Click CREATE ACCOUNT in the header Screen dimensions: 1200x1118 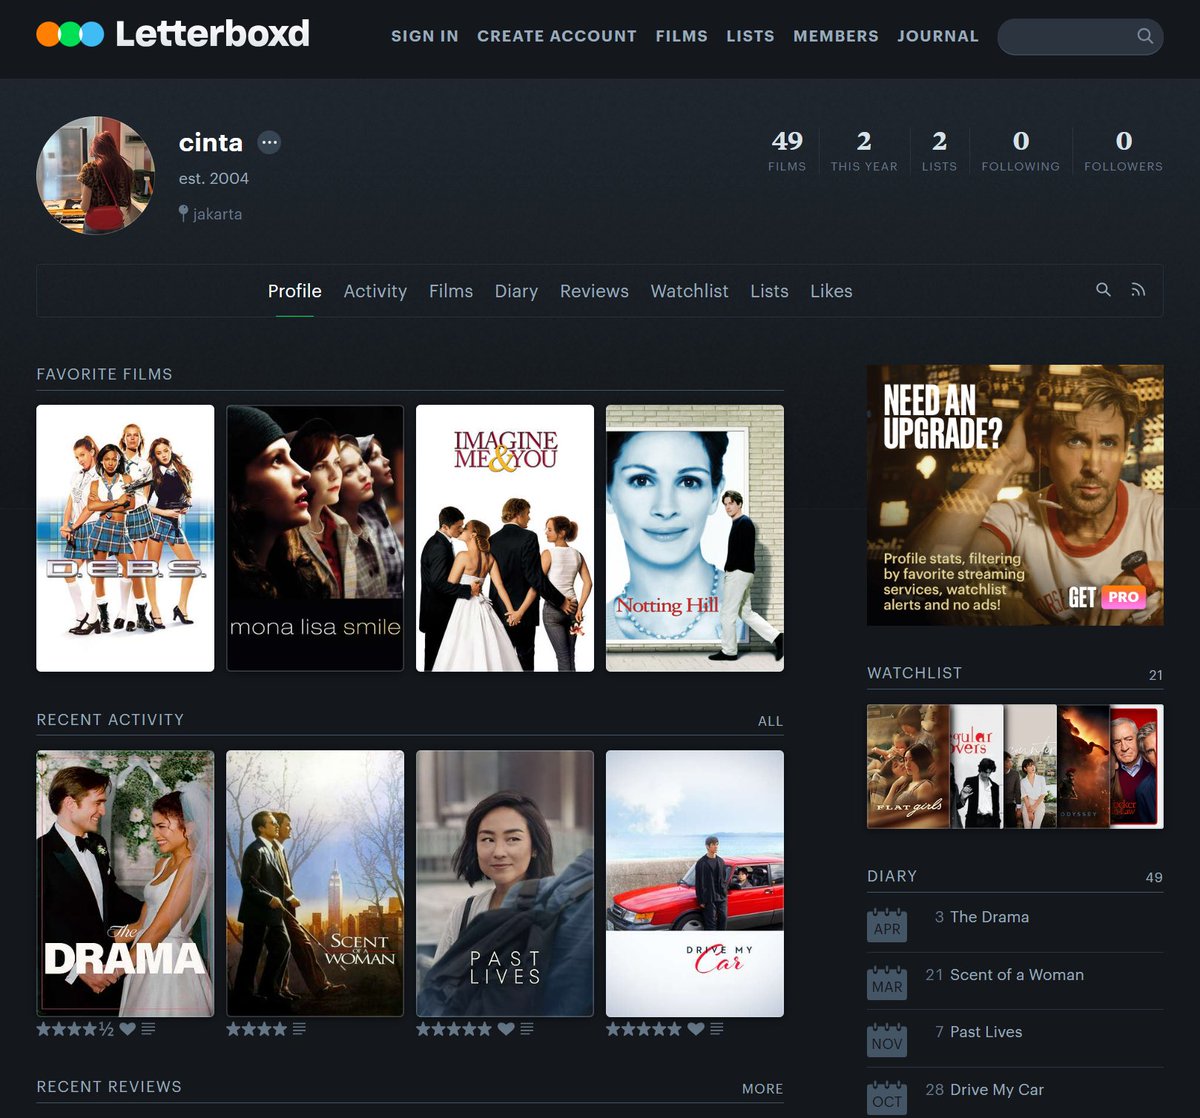point(557,36)
